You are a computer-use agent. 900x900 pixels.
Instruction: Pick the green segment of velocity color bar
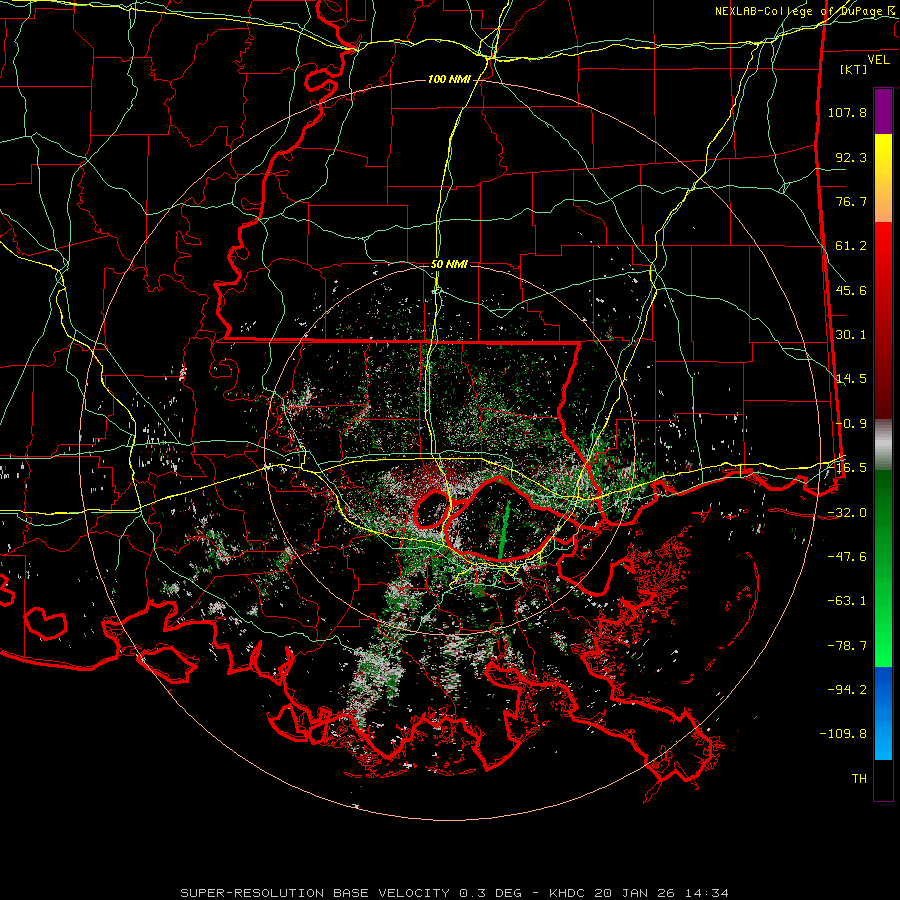point(883,568)
